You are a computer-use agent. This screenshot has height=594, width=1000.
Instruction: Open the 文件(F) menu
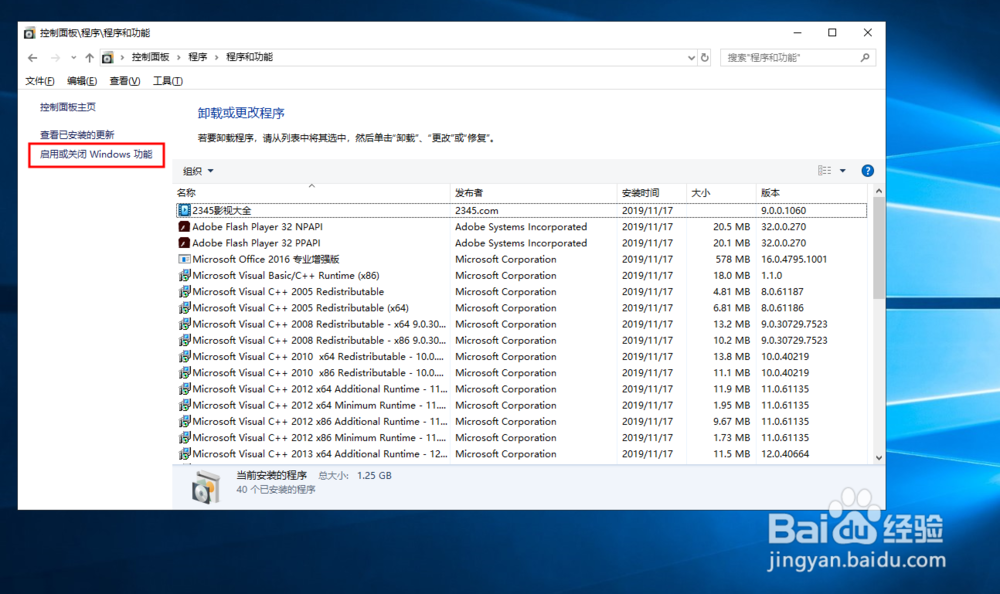pyautogui.click(x=40, y=81)
